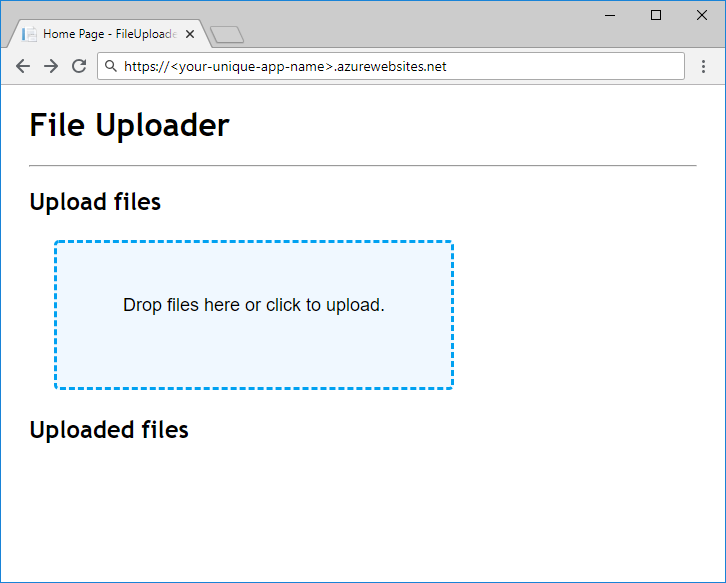Close the browser window
Screen dimensions: 726x583
702,15
